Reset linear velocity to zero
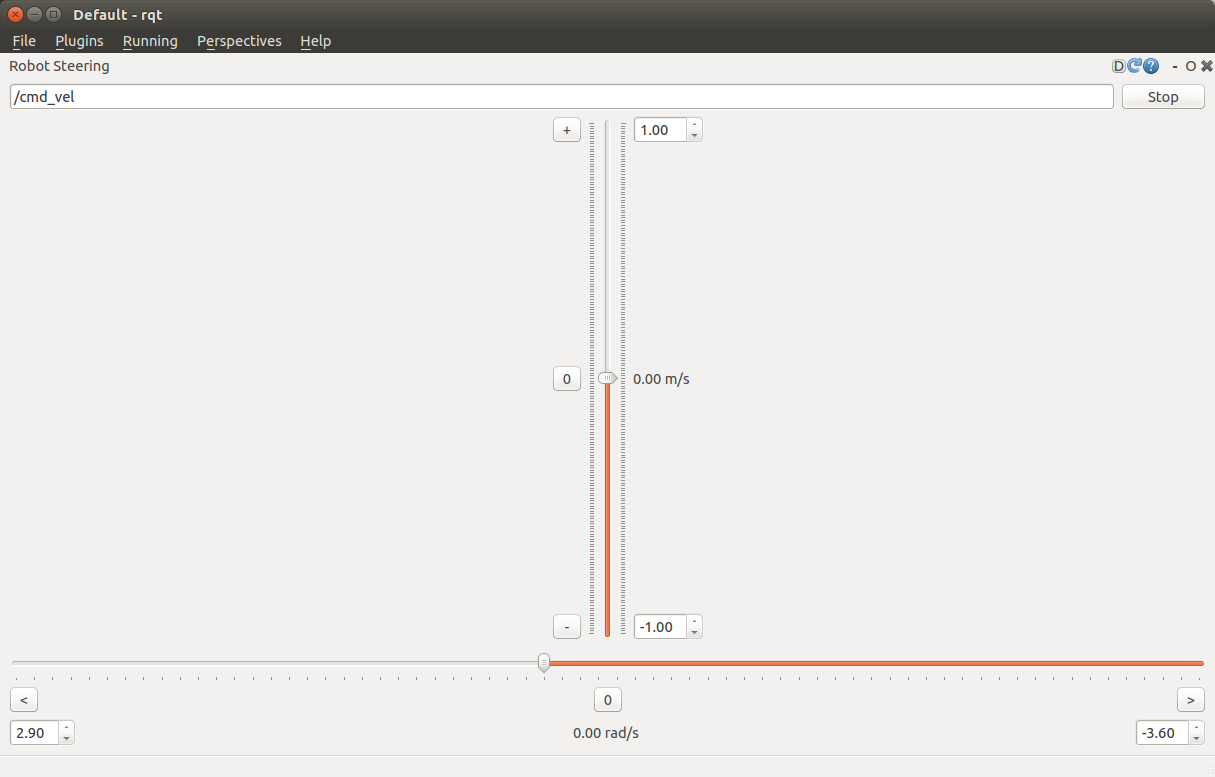This screenshot has height=777, width=1215. pos(567,379)
